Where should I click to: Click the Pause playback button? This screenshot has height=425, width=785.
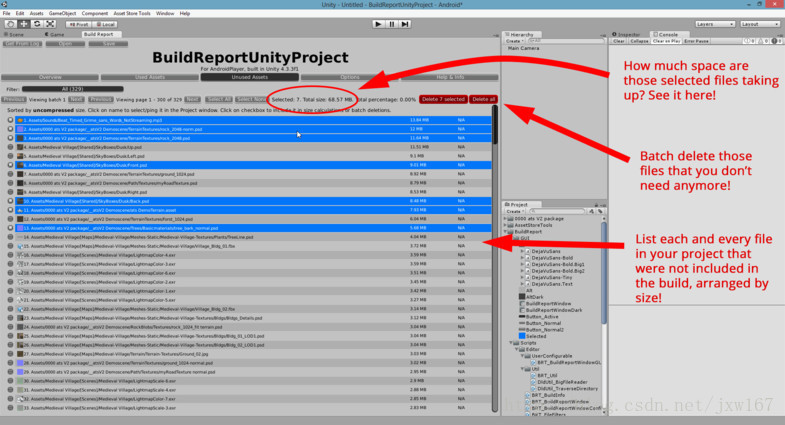point(391,24)
